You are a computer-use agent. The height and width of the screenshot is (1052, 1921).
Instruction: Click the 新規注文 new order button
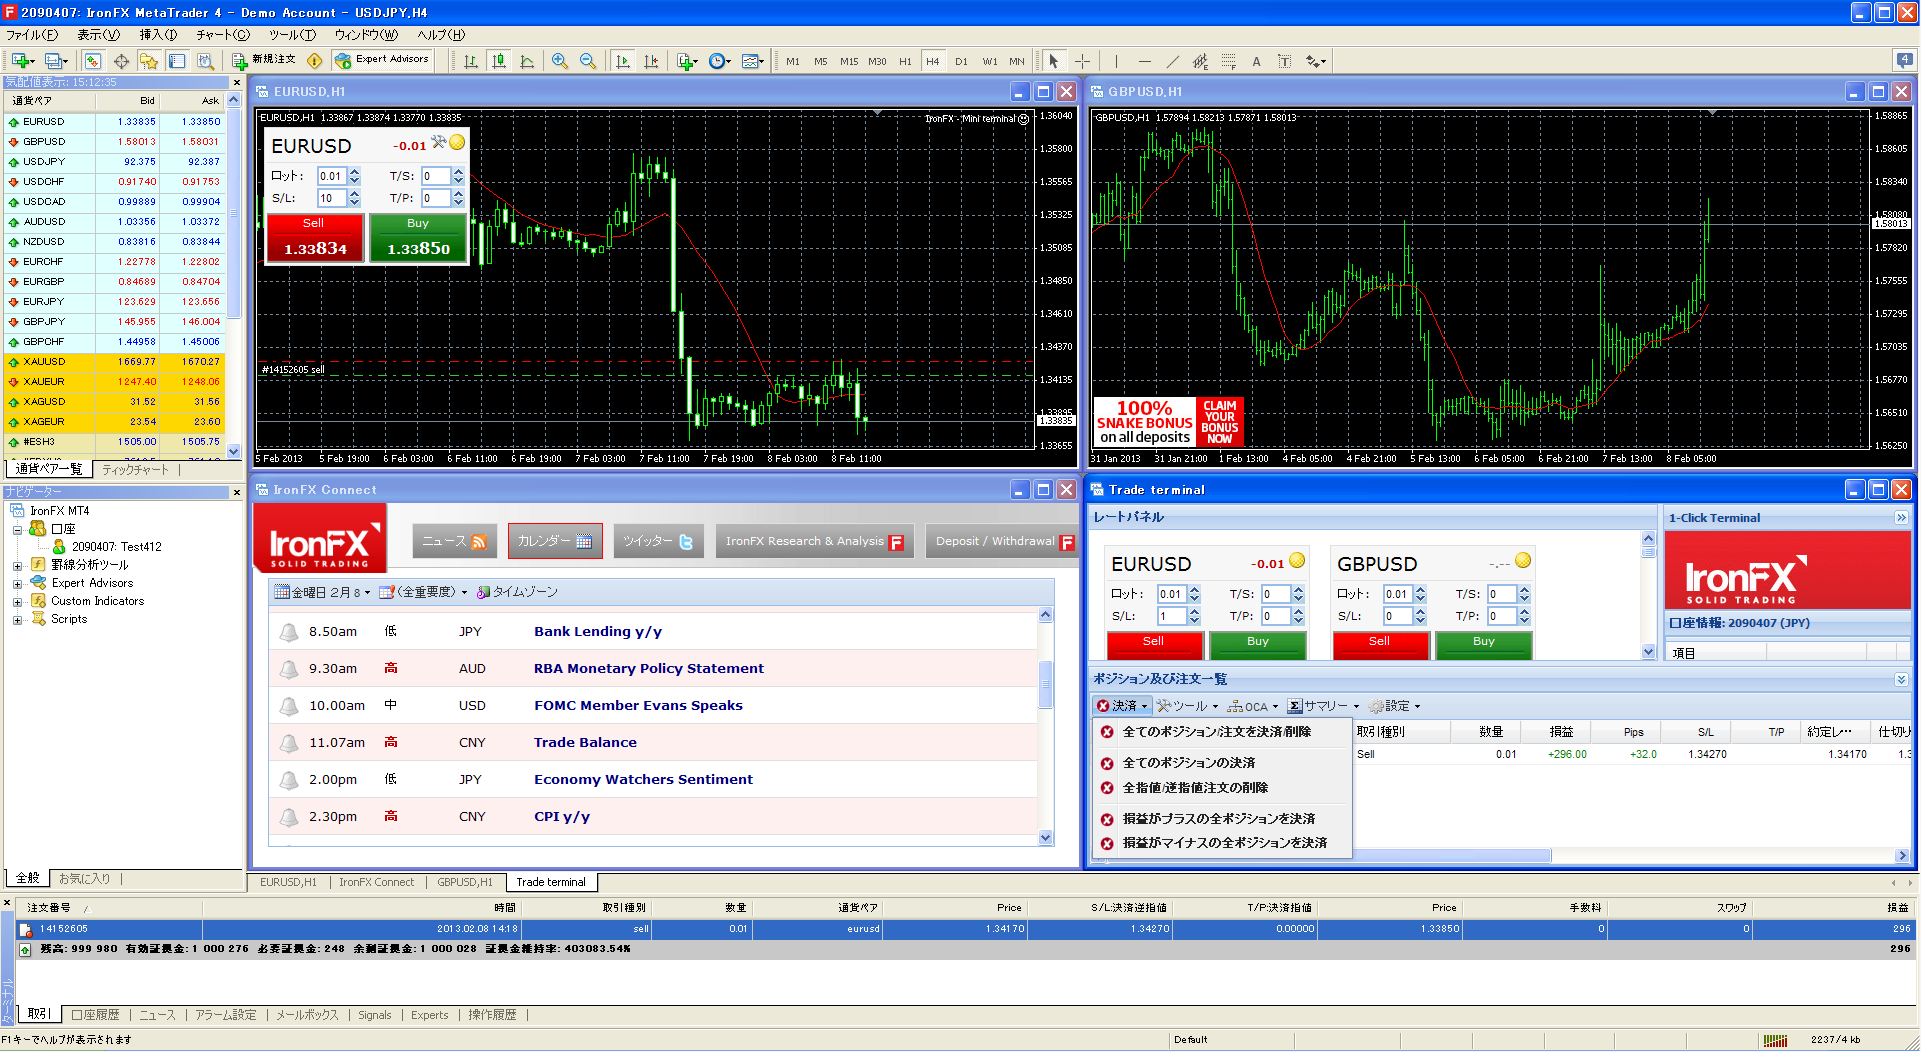coord(264,60)
